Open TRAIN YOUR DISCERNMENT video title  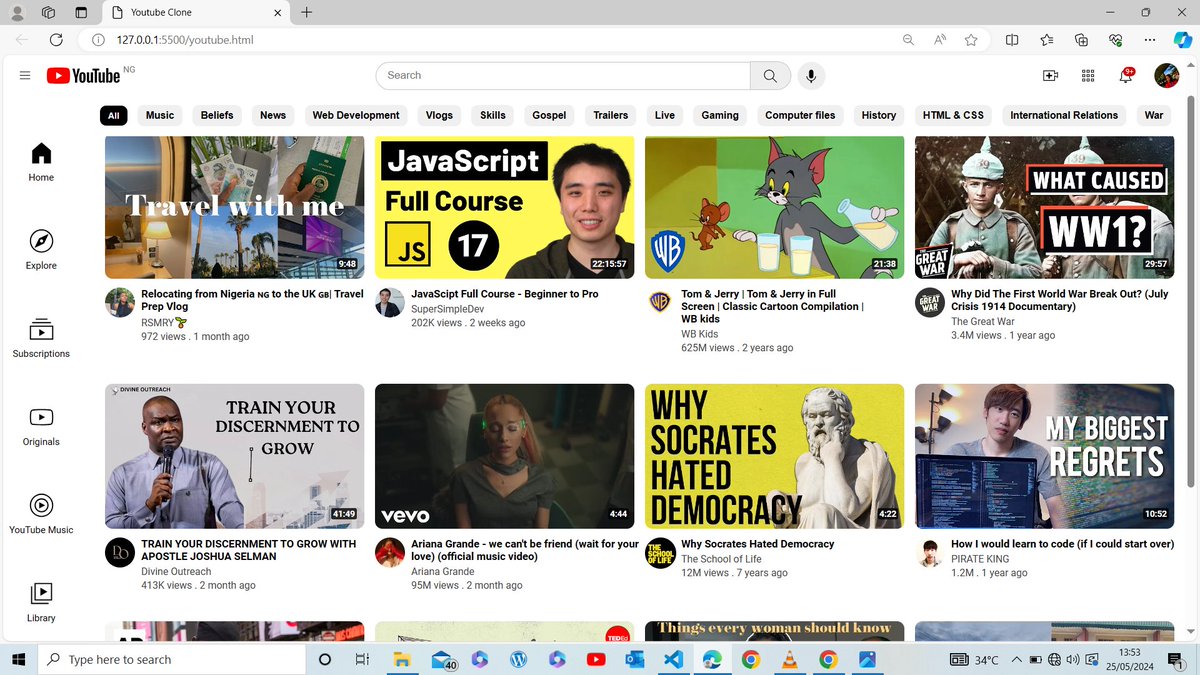[x=249, y=550]
